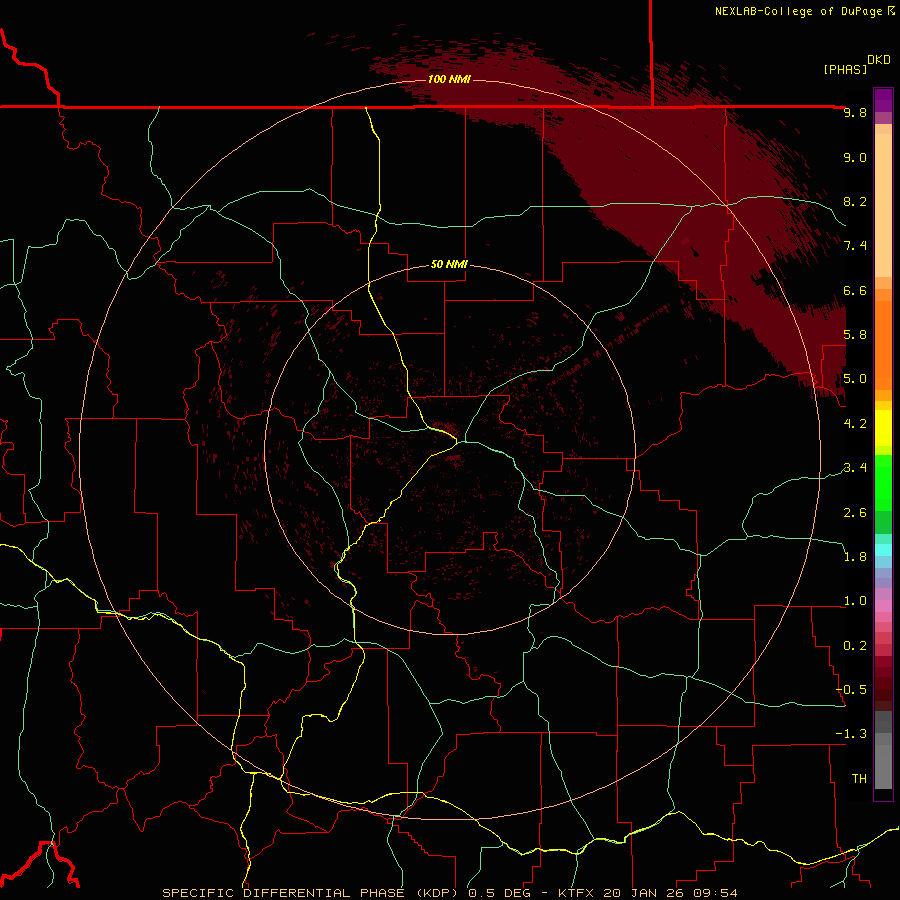This screenshot has height=900, width=900.
Task: Click the 9.8 legend value
Action: pyautogui.click(x=855, y=112)
